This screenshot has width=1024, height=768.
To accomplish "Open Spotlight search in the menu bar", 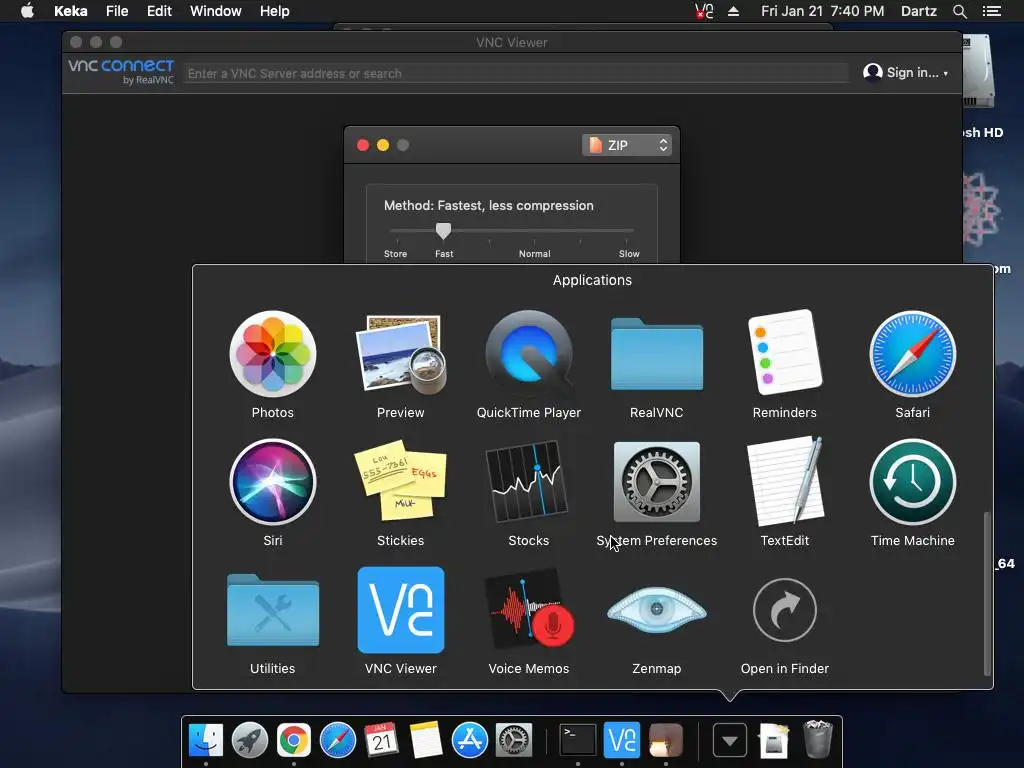I will click(959, 11).
